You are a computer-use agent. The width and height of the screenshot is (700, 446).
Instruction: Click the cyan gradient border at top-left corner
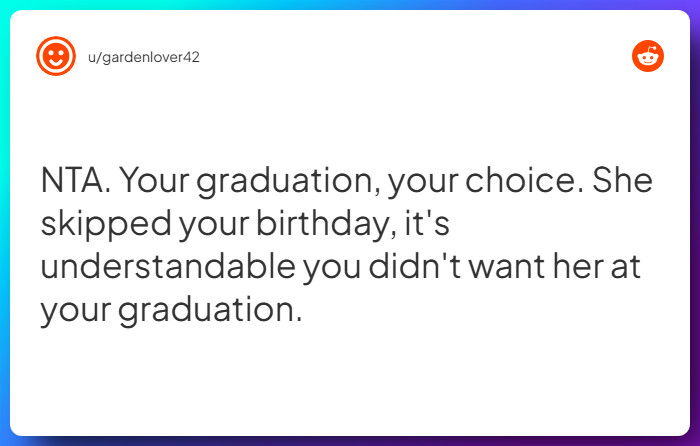pos(5,5)
